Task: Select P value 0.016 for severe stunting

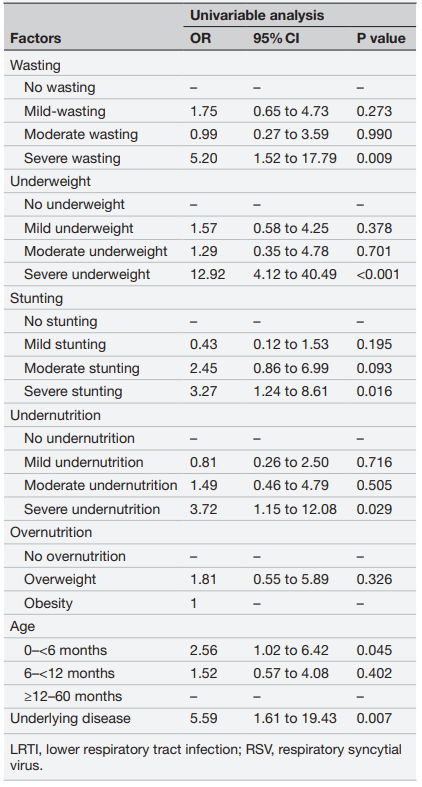Action: tap(374, 391)
